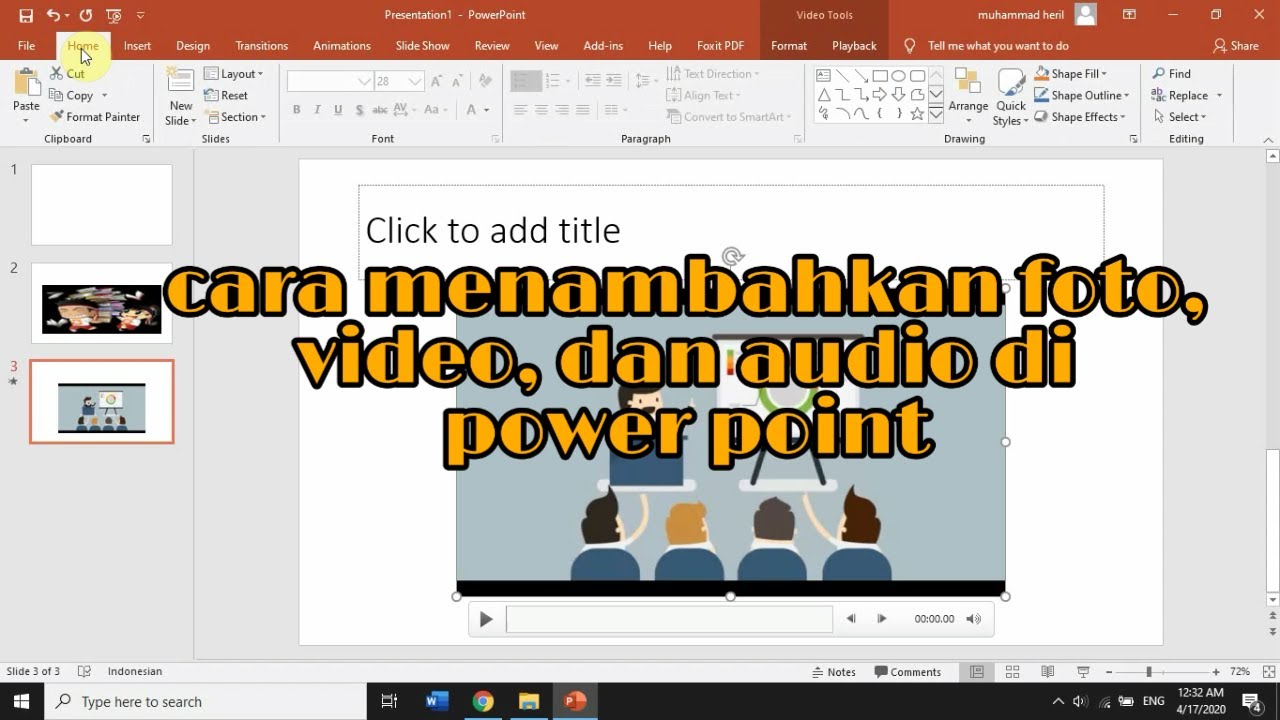
Task: Open the Layout dropdown
Action: click(234, 74)
